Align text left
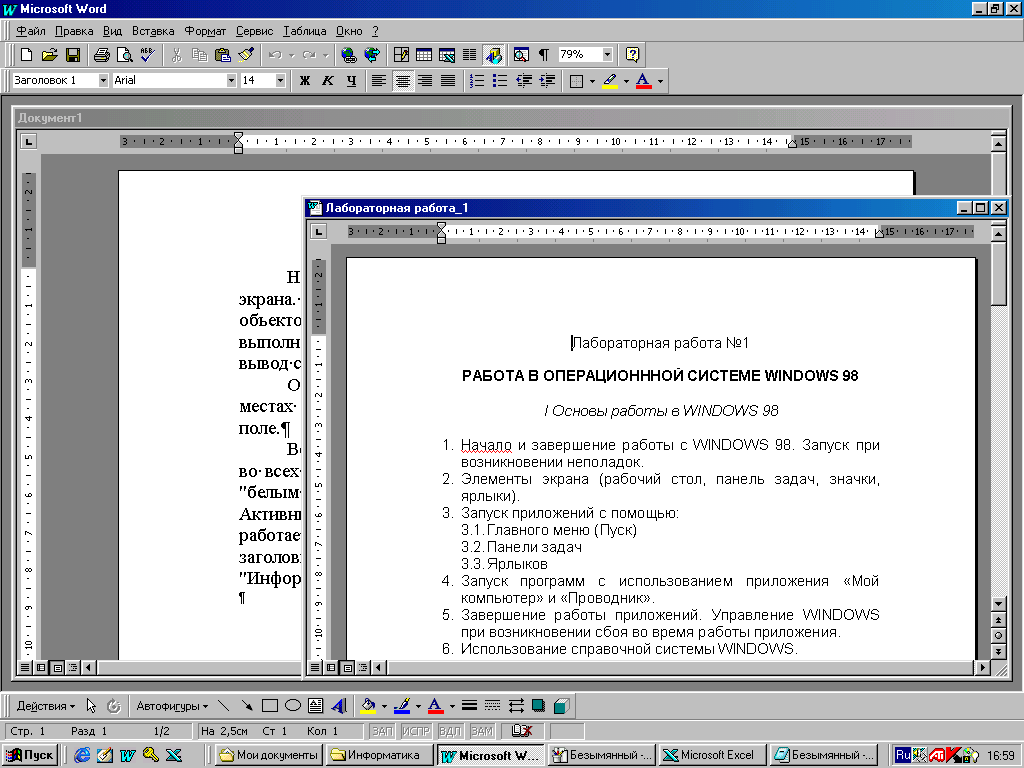Image resolution: width=1024 pixels, height=768 pixels. 379,80
